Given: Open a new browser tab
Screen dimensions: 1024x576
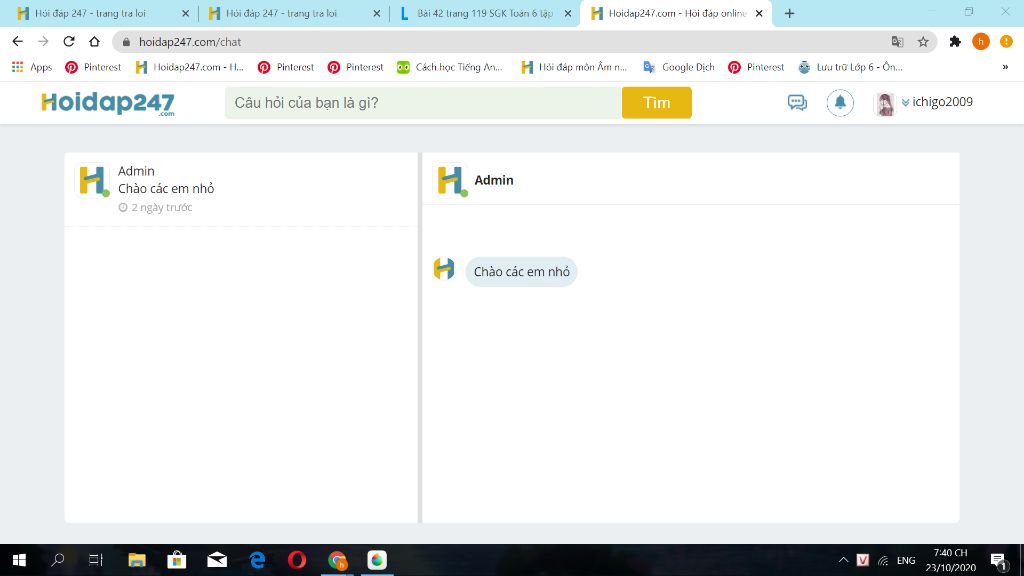Looking at the screenshot, I should [790, 13].
